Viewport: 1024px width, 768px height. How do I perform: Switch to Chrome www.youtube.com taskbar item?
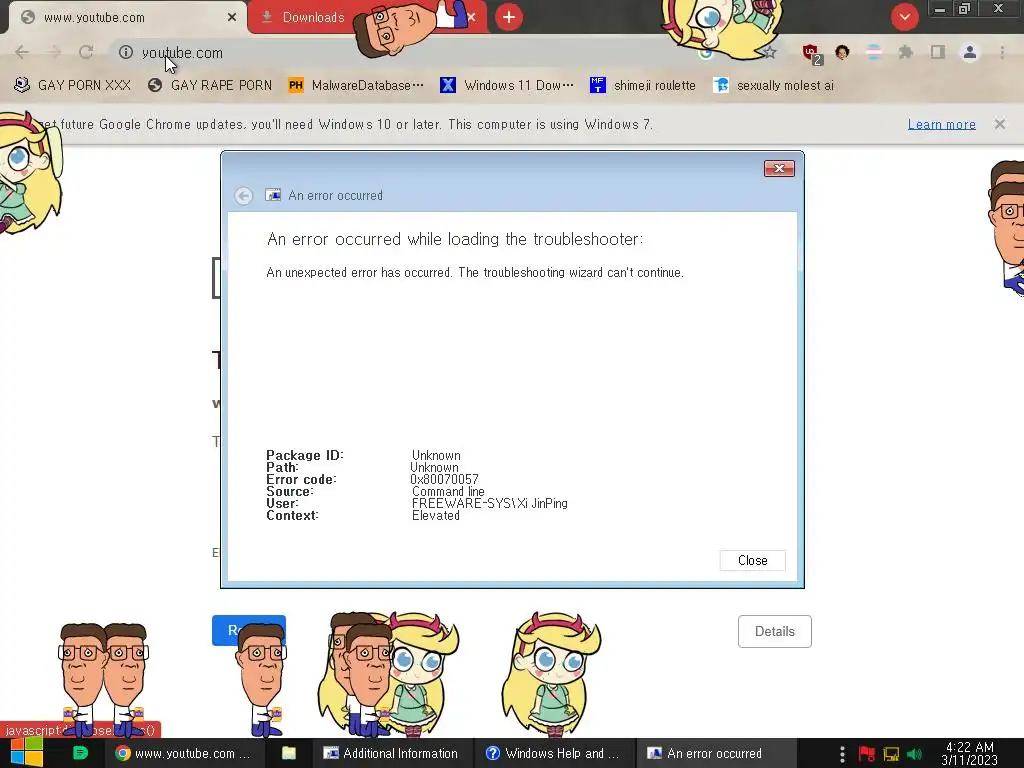[183, 753]
